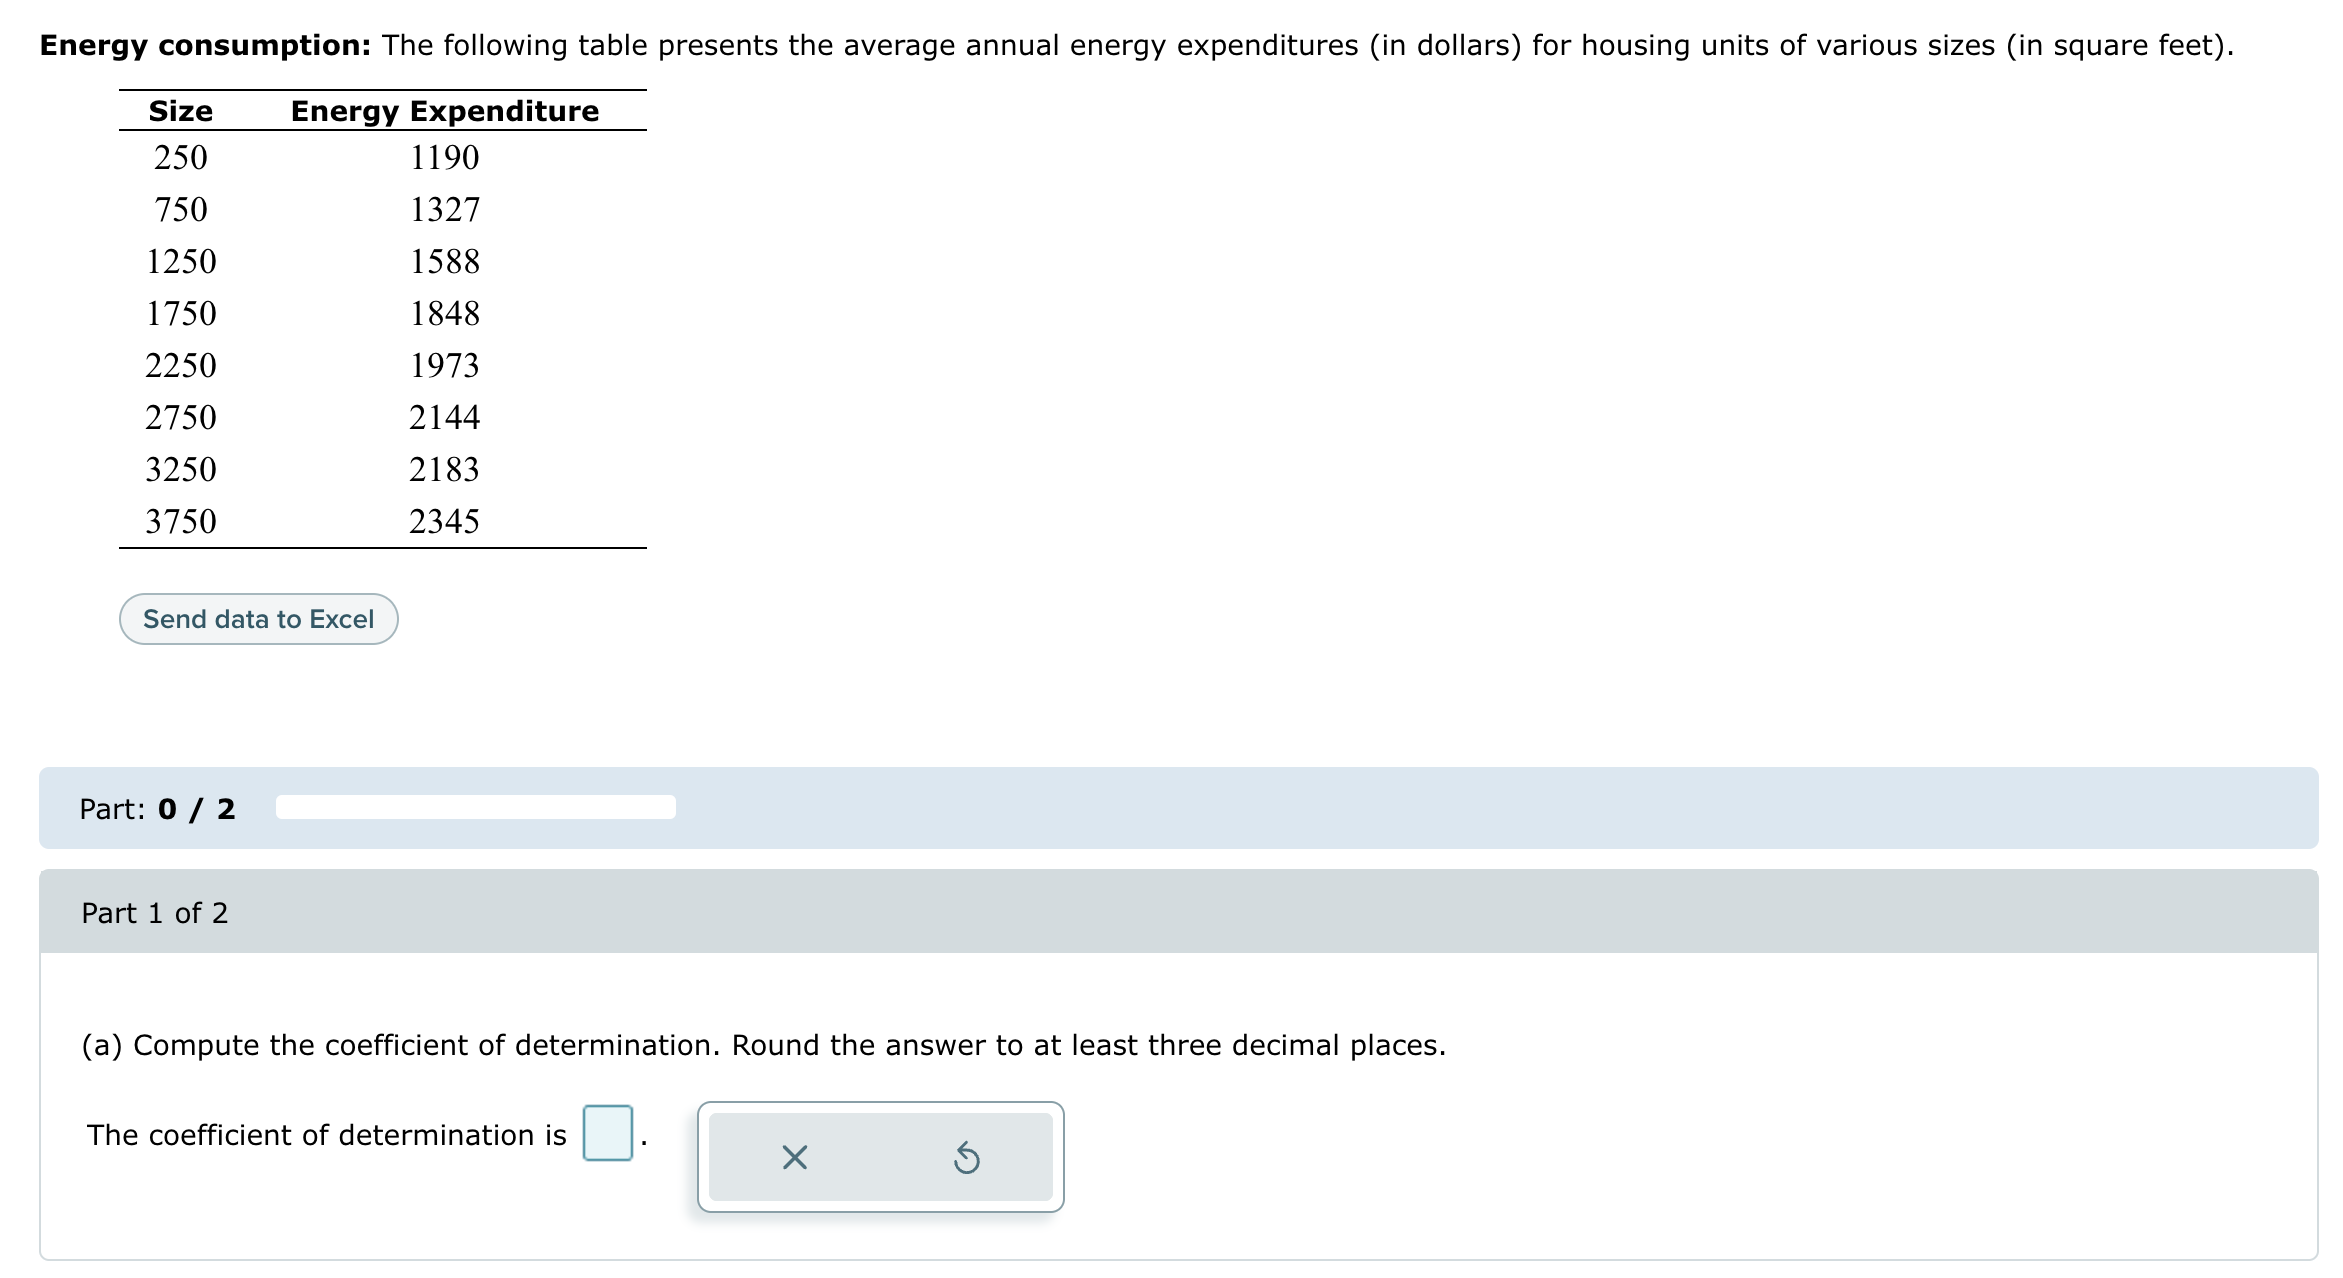This screenshot has width=2343, height=1278.
Task: Click the Part 1 of 2 header
Action: coord(155,912)
